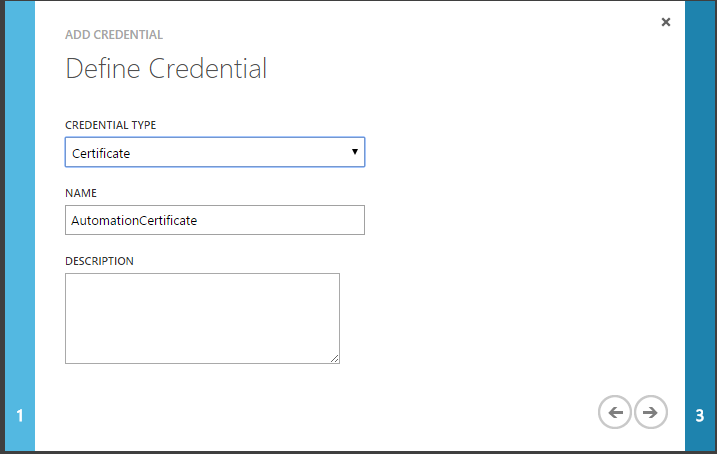Click the Name field containing AutomationCertificate
This screenshot has width=717, height=454.
click(x=214, y=220)
